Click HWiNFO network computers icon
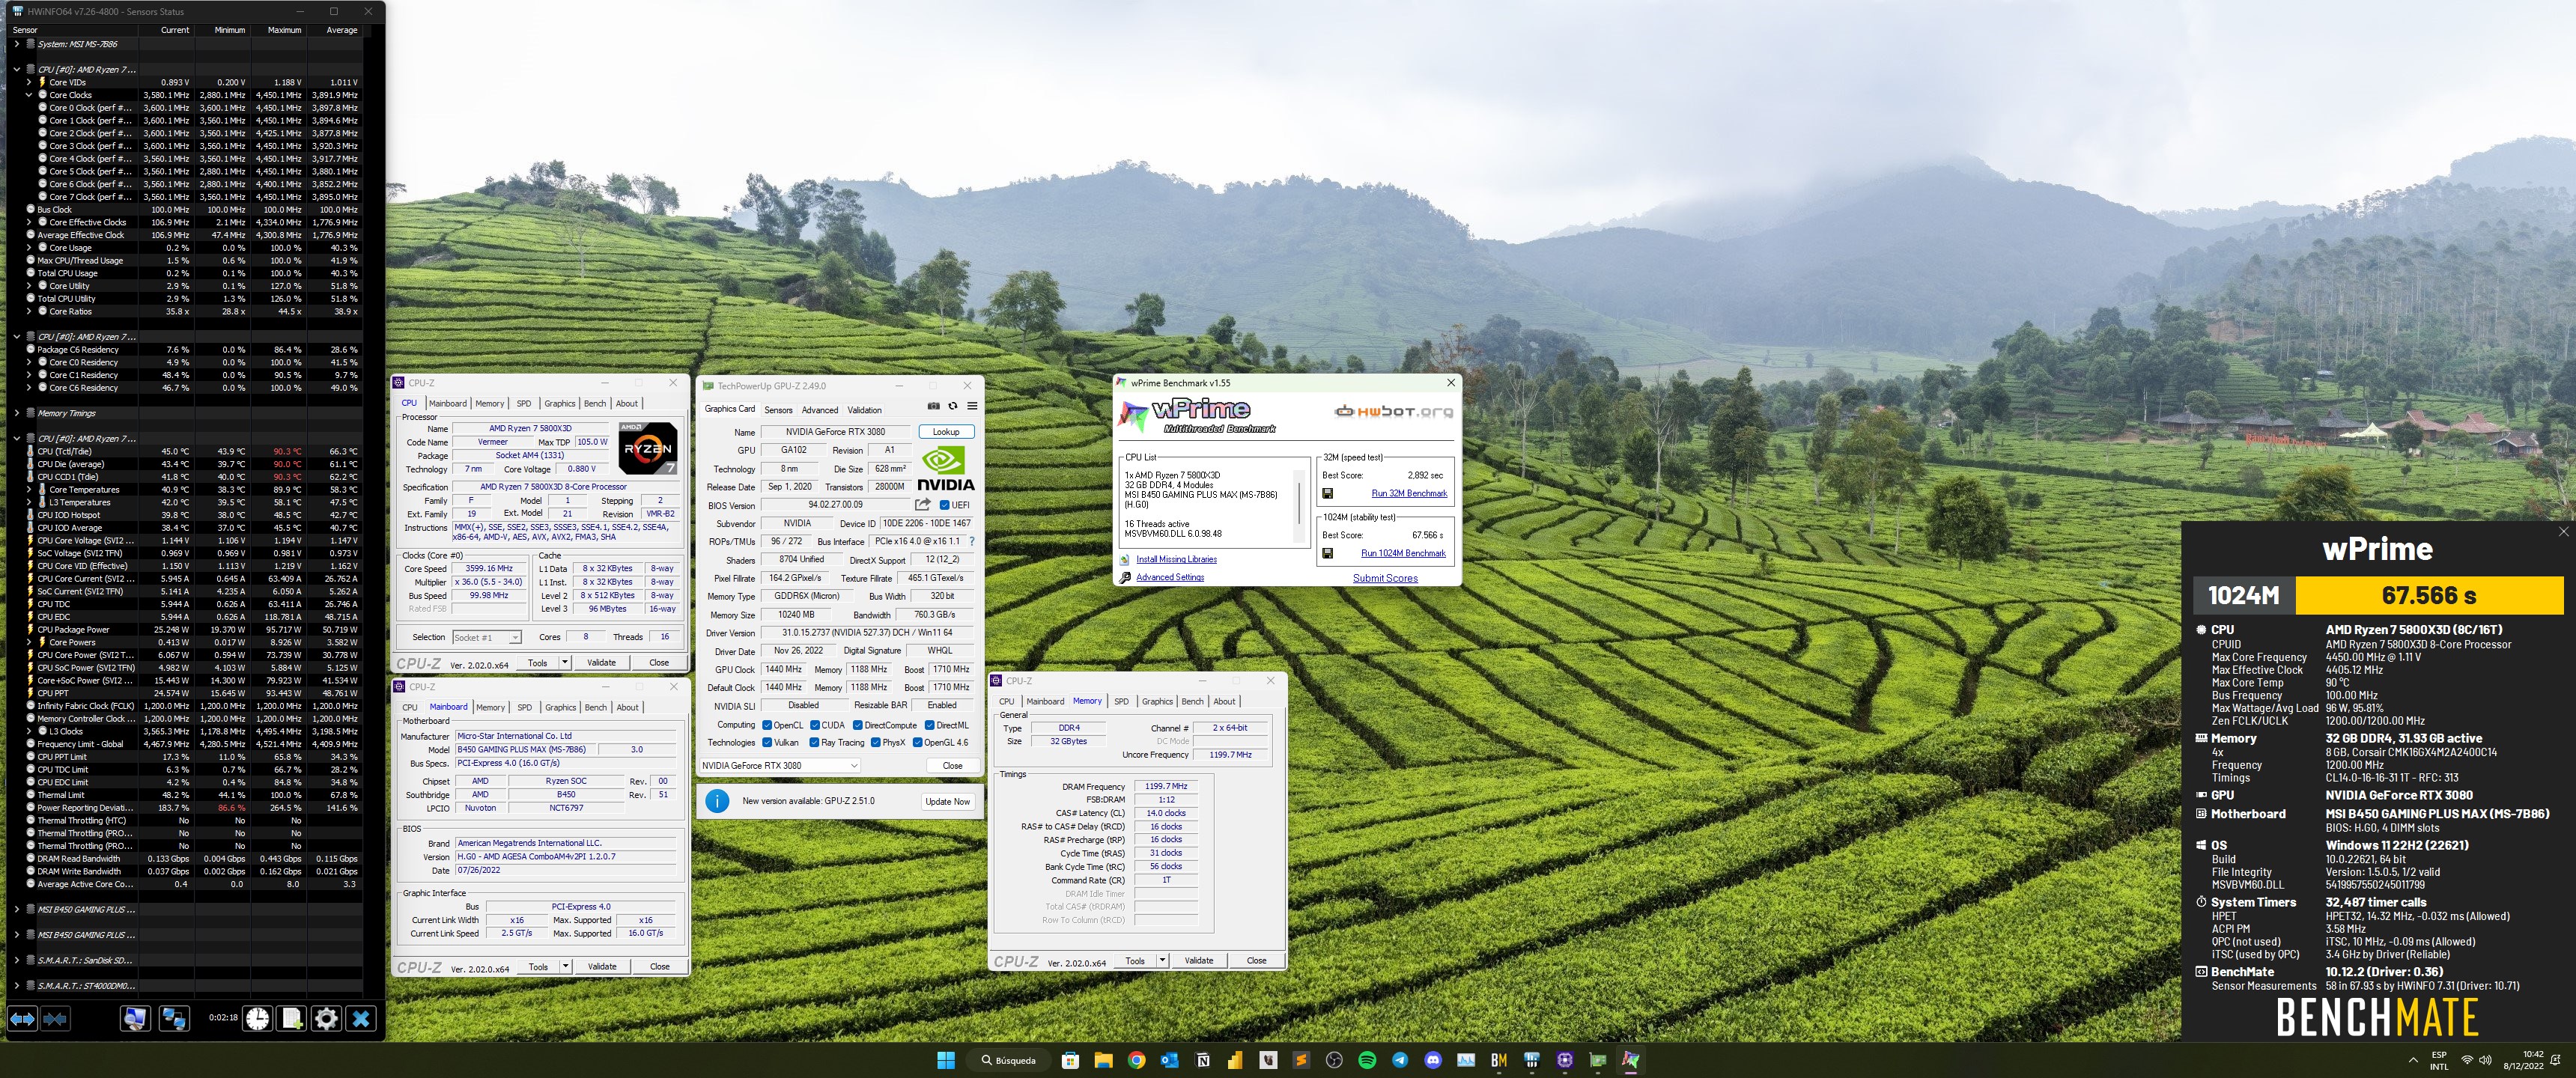 (x=174, y=1018)
